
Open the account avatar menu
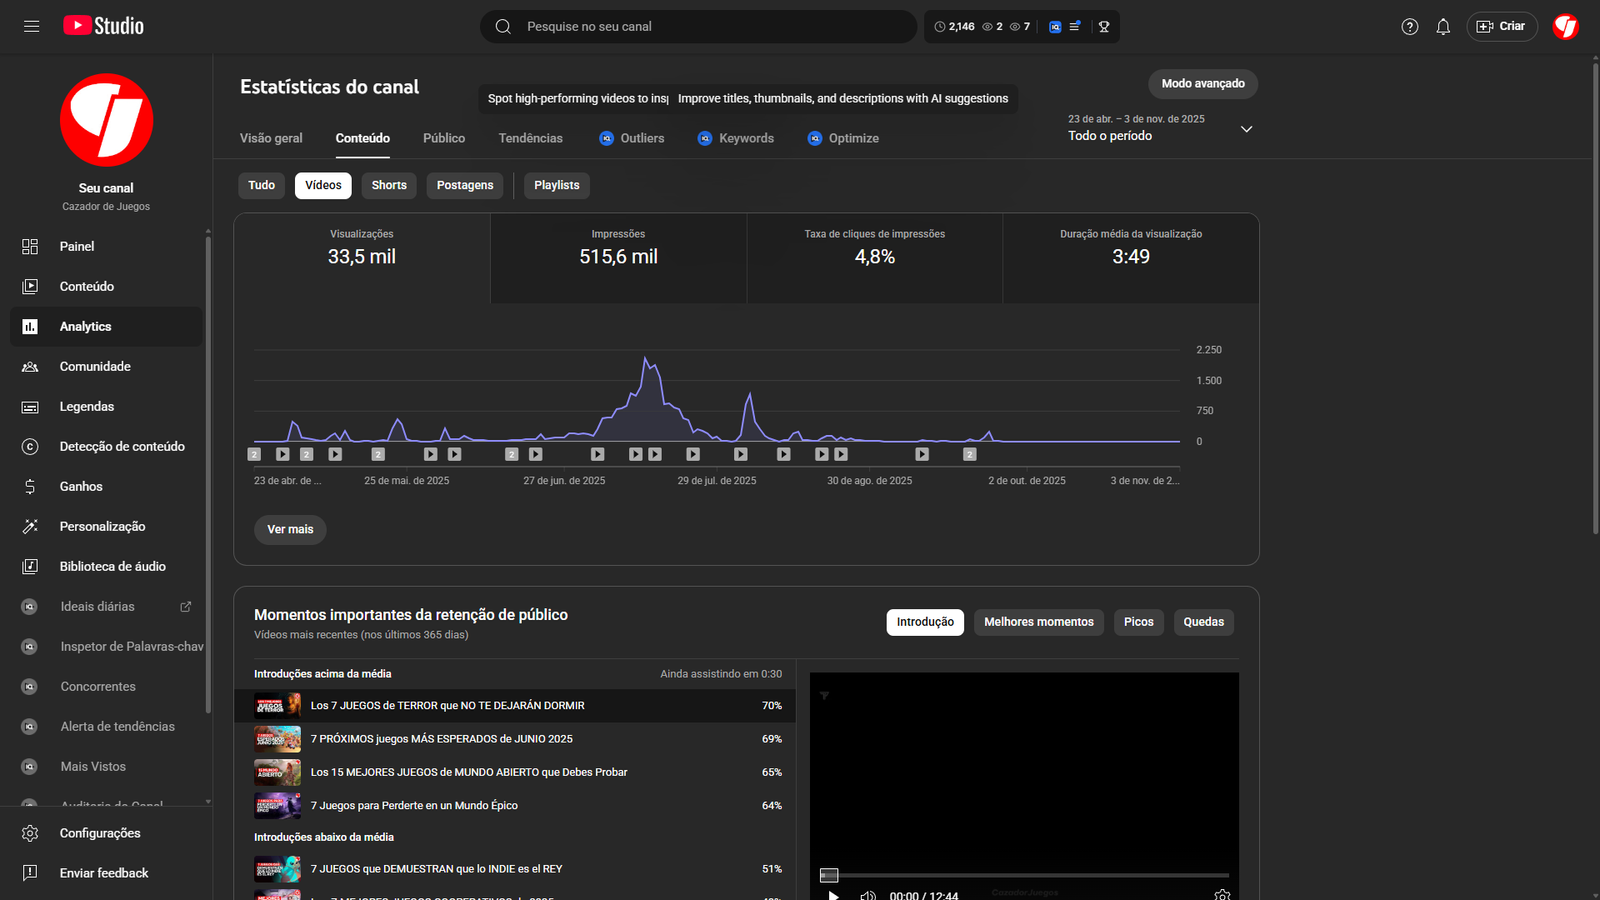(1565, 27)
